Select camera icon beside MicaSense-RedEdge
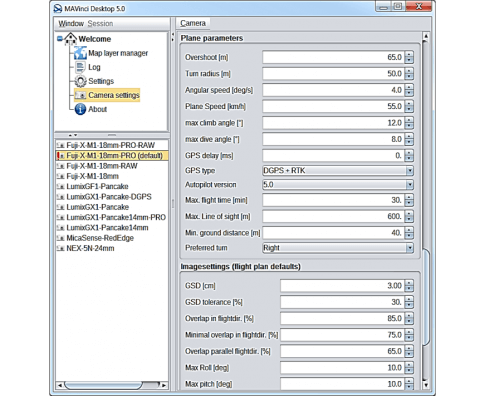This screenshot has width=485, height=396. click(60, 238)
